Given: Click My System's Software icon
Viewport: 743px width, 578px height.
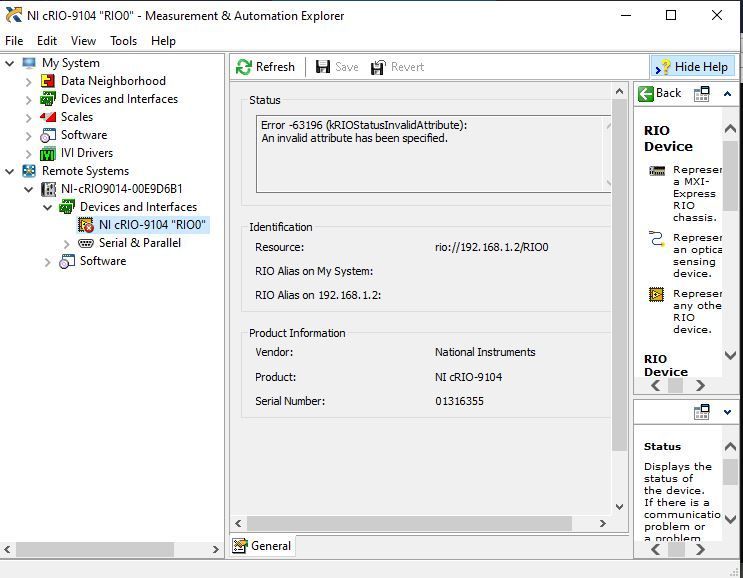Looking at the screenshot, I should coord(48,135).
